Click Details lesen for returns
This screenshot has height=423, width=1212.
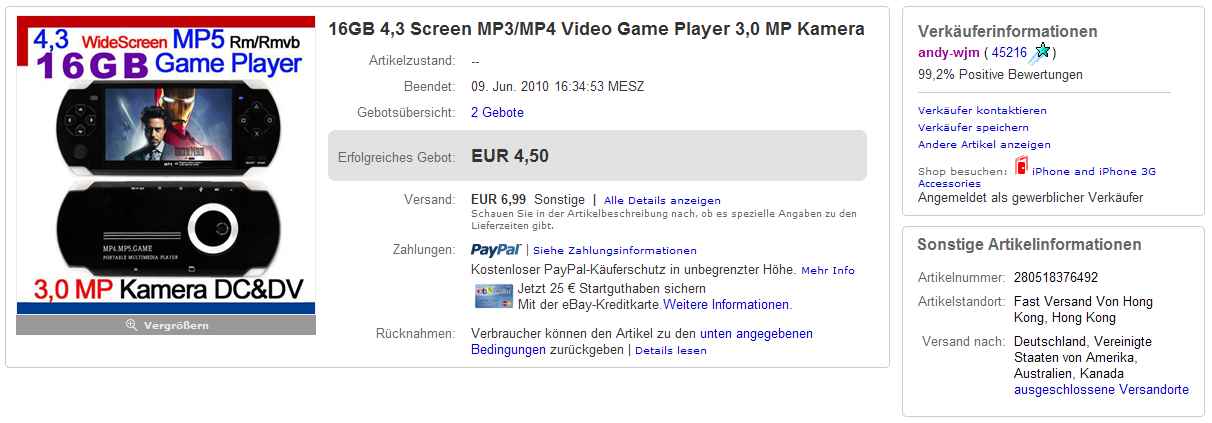click(670, 351)
